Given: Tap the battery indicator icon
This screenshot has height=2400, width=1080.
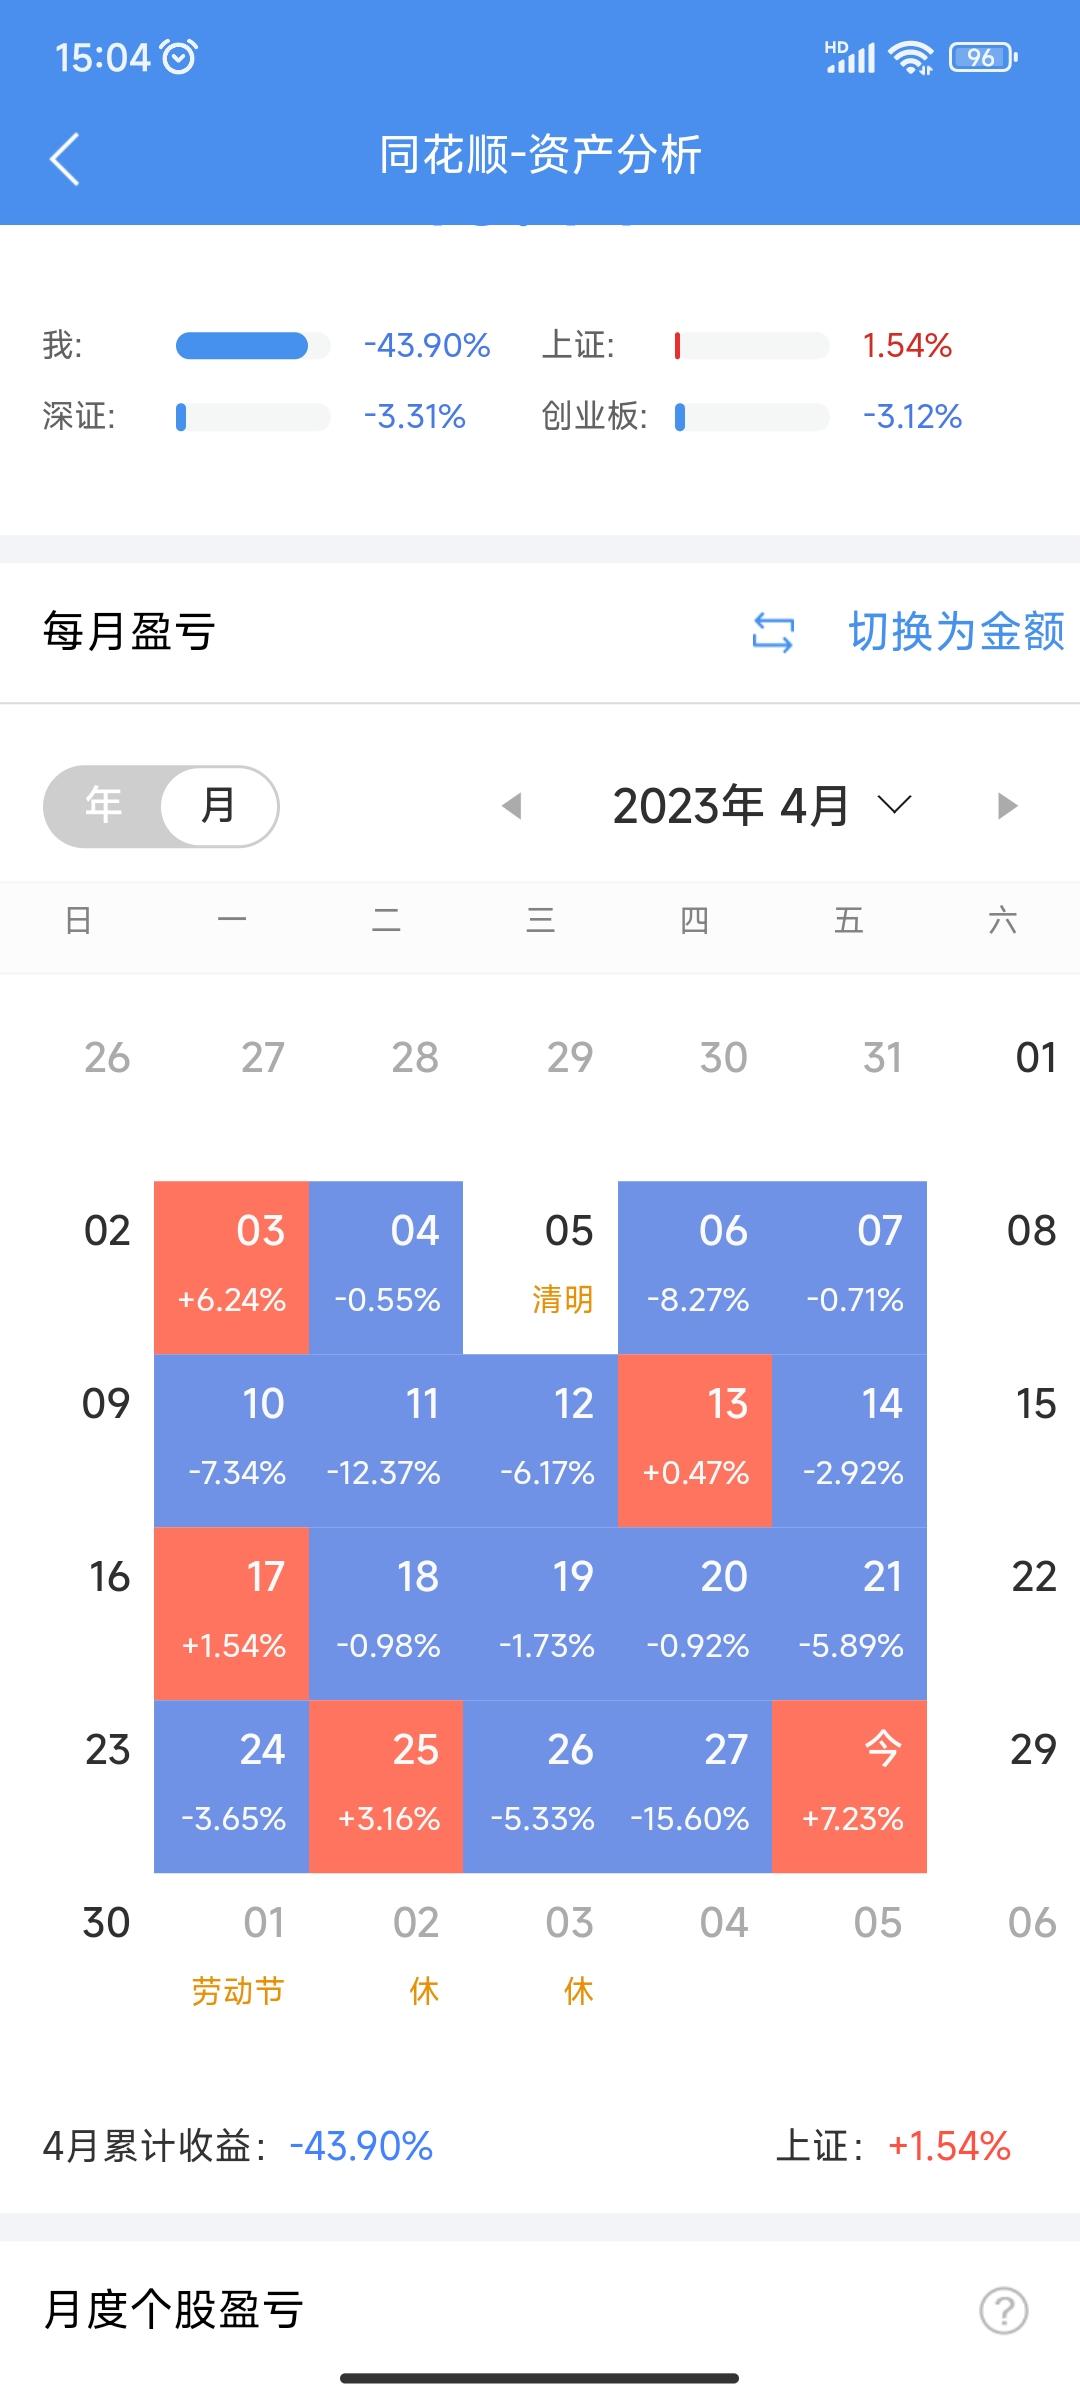Looking at the screenshot, I should [983, 58].
